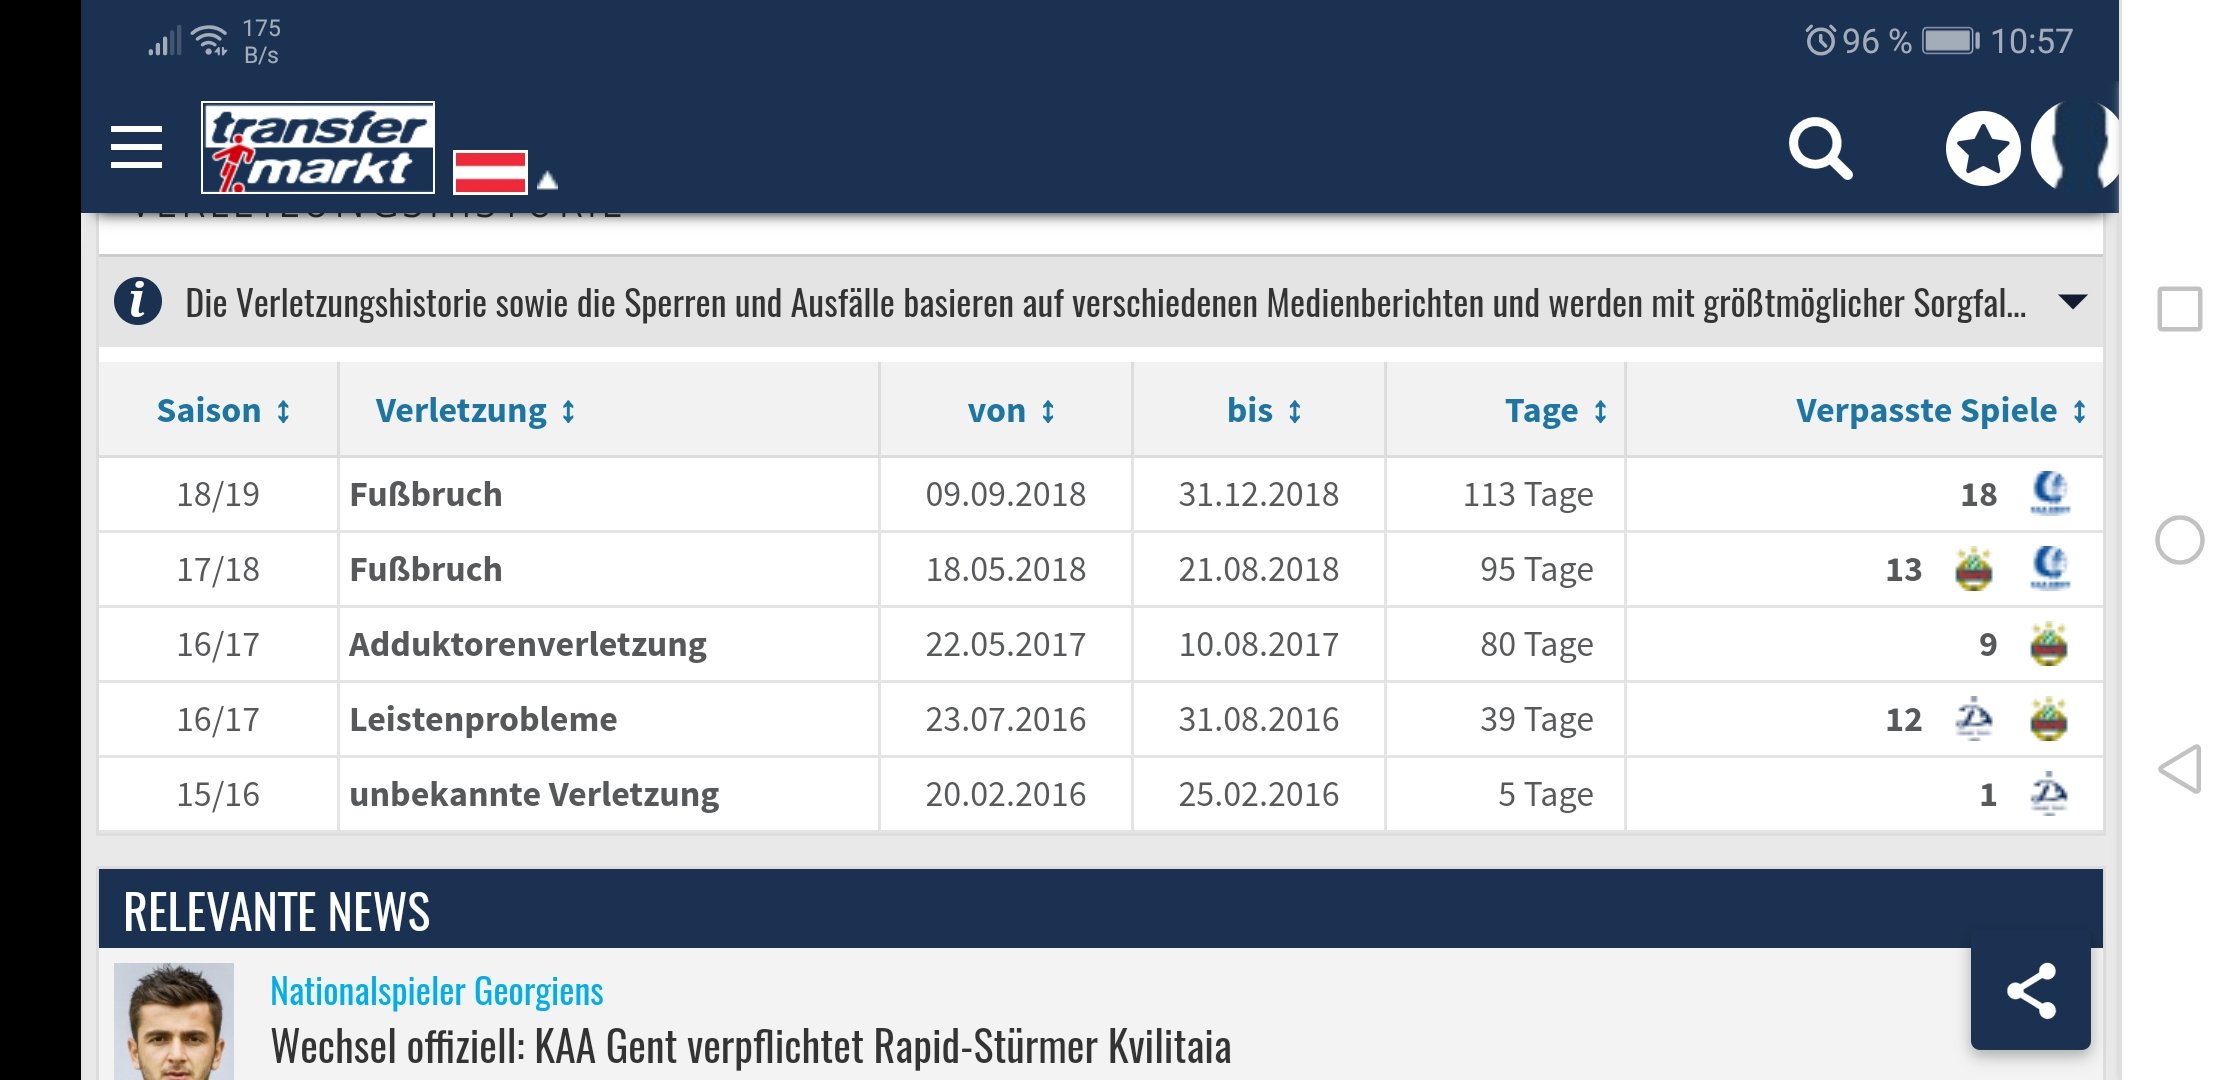The height and width of the screenshot is (1080, 2240).
Task: Tap the Rapid Wien crest in 16/17 Adduktorenverletzung row
Action: 2049,644
